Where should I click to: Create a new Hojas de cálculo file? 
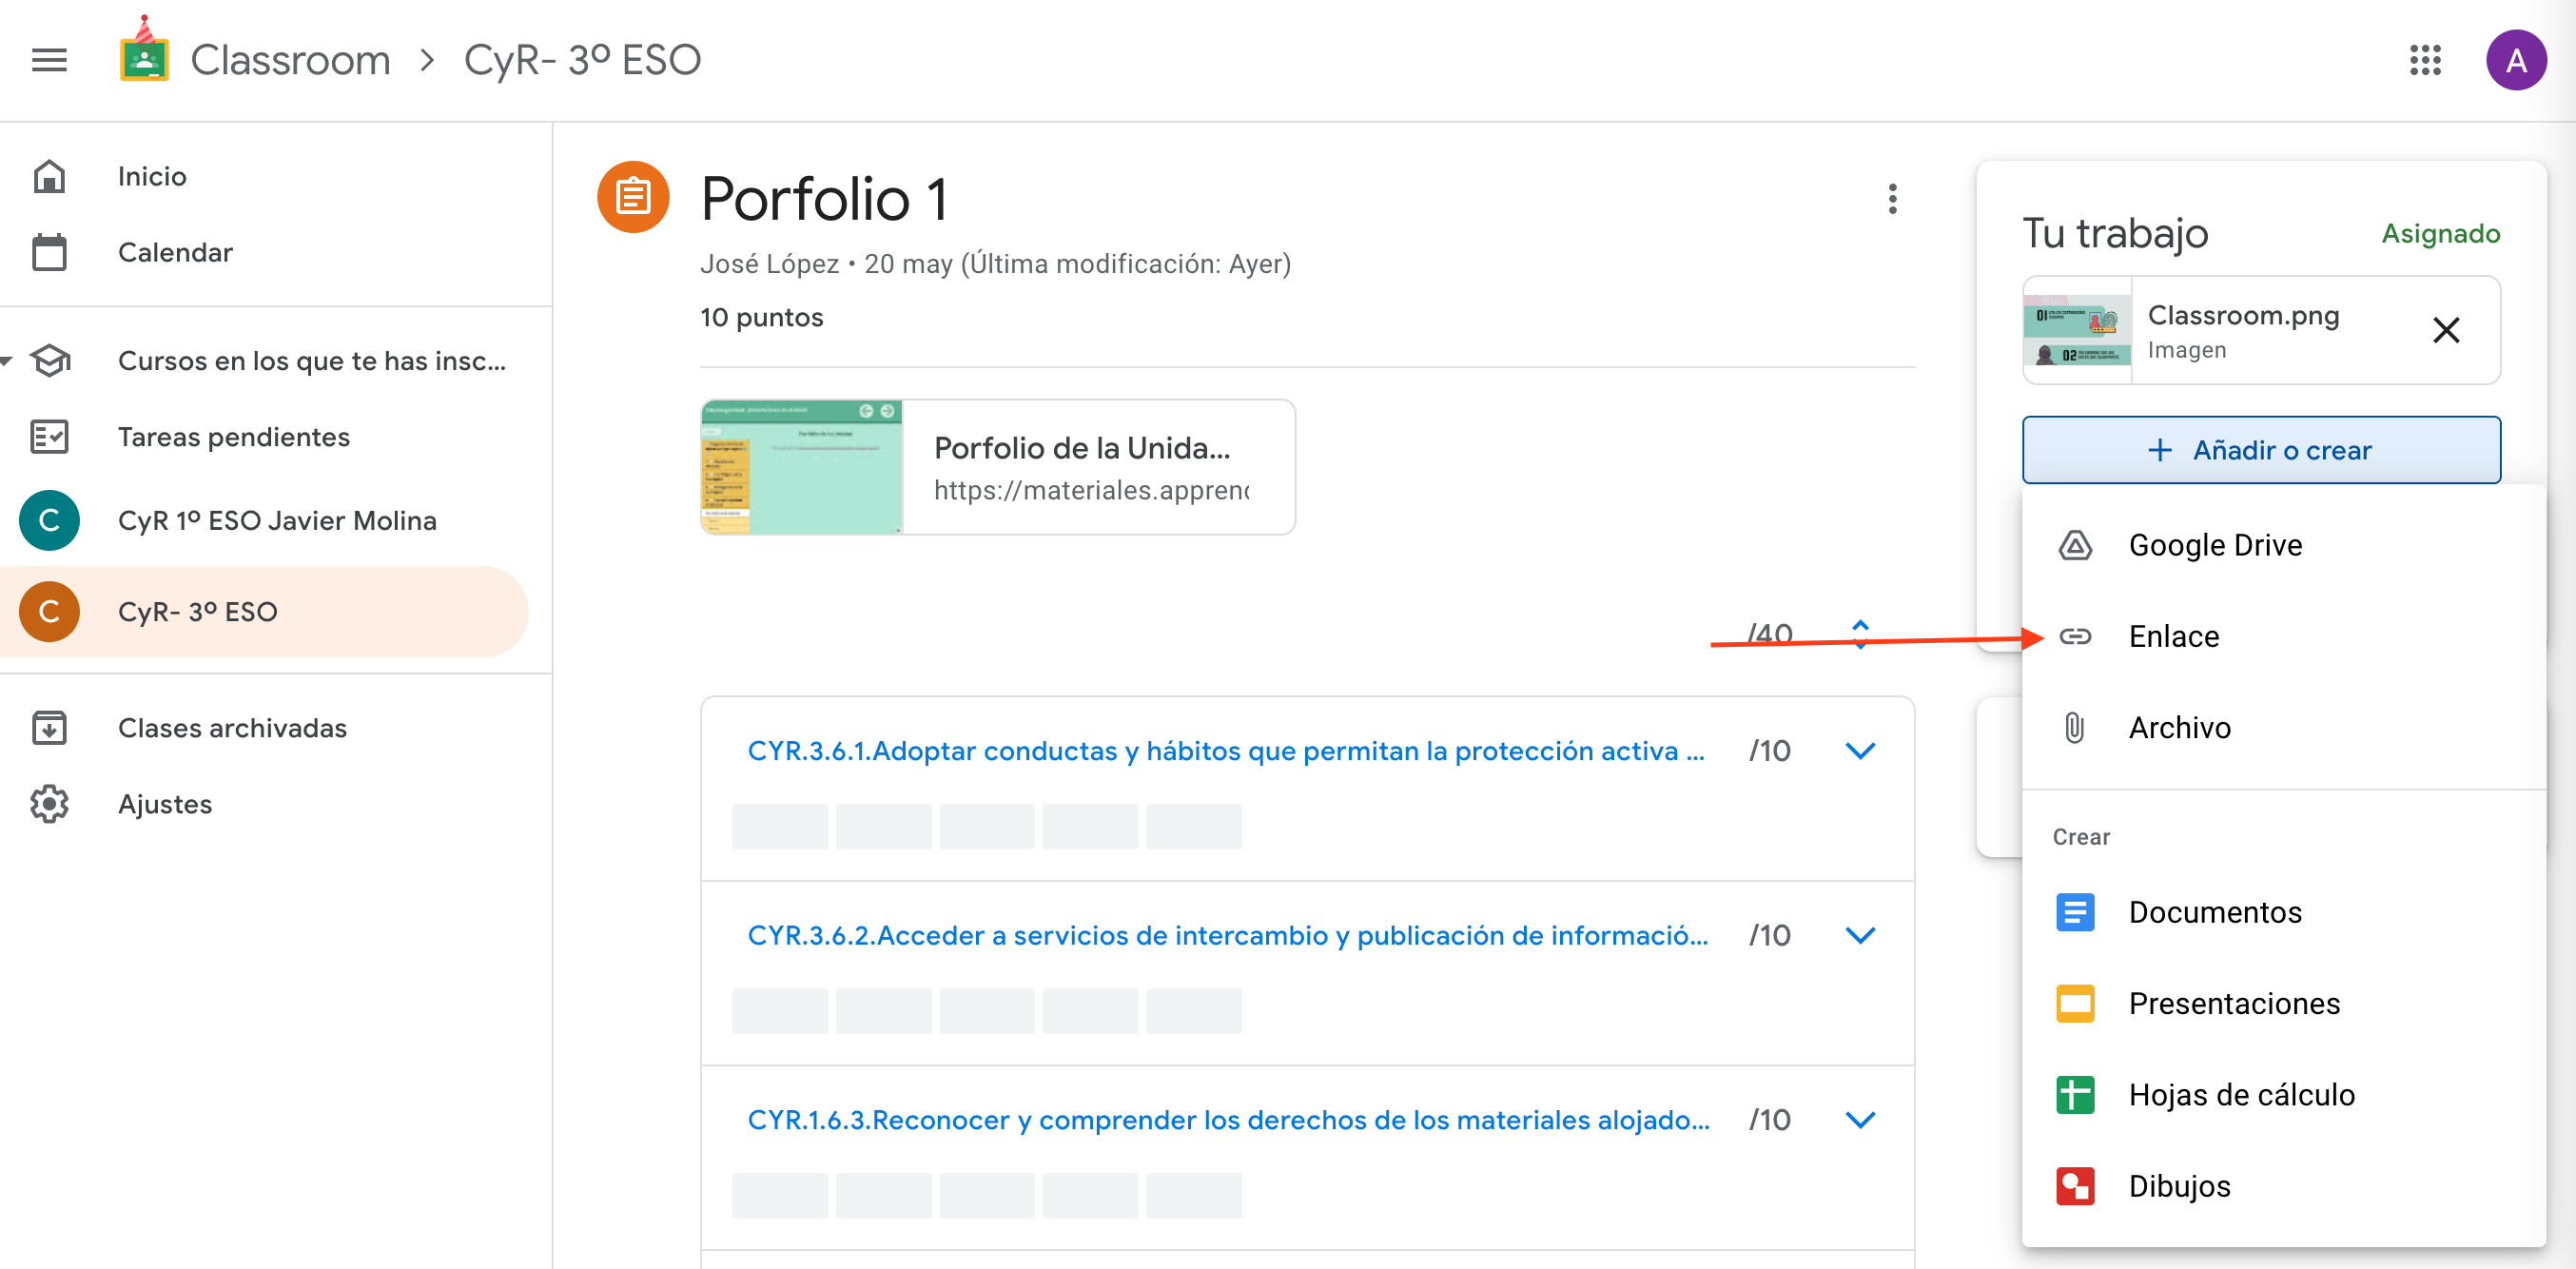pos(2240,1094)
